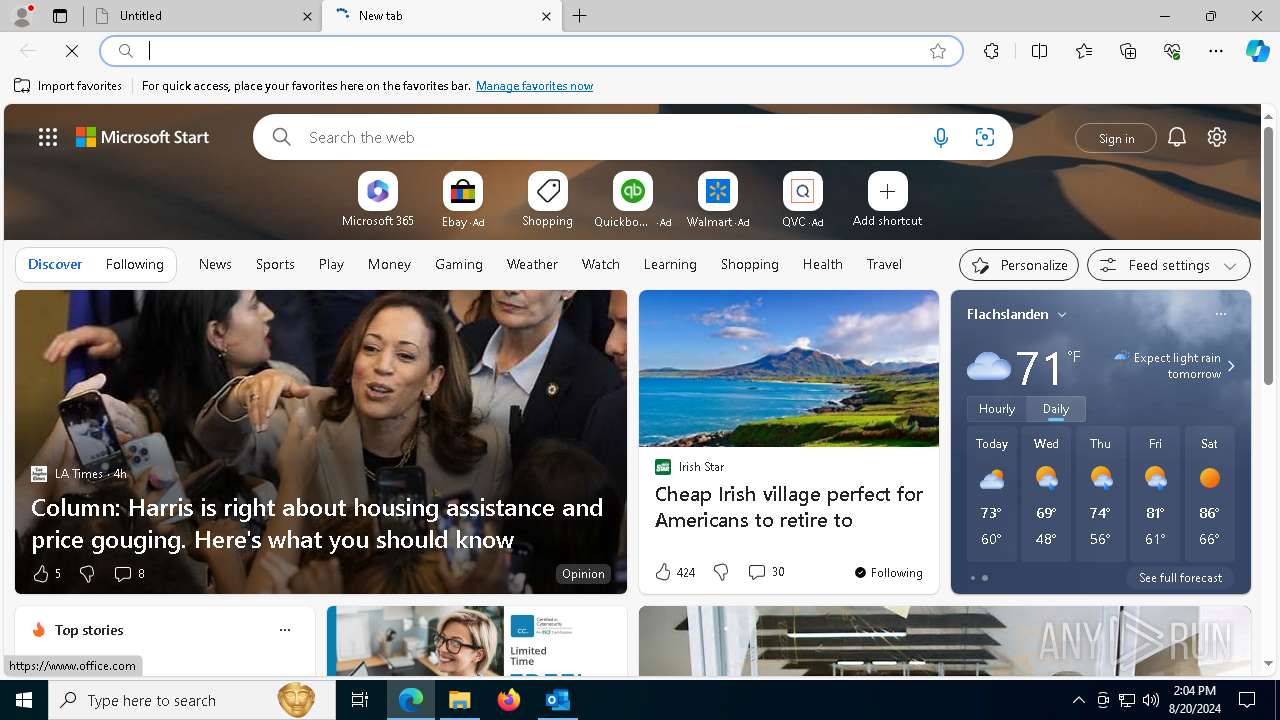The width and height of the screenshot is (1280, 720).
Task: Switch weather view to Hourly
Action: [997, 409]
